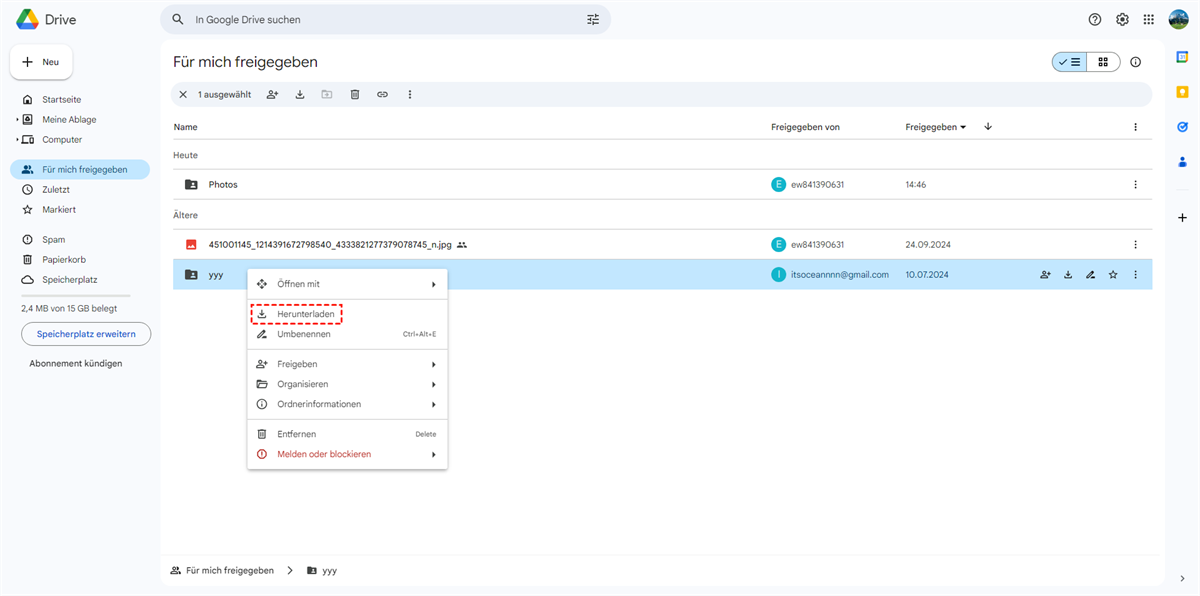The width and height of the screenshot is (1200, 596).
Task: Open the Settings gear icon
Action: [x=1122, y=20]
